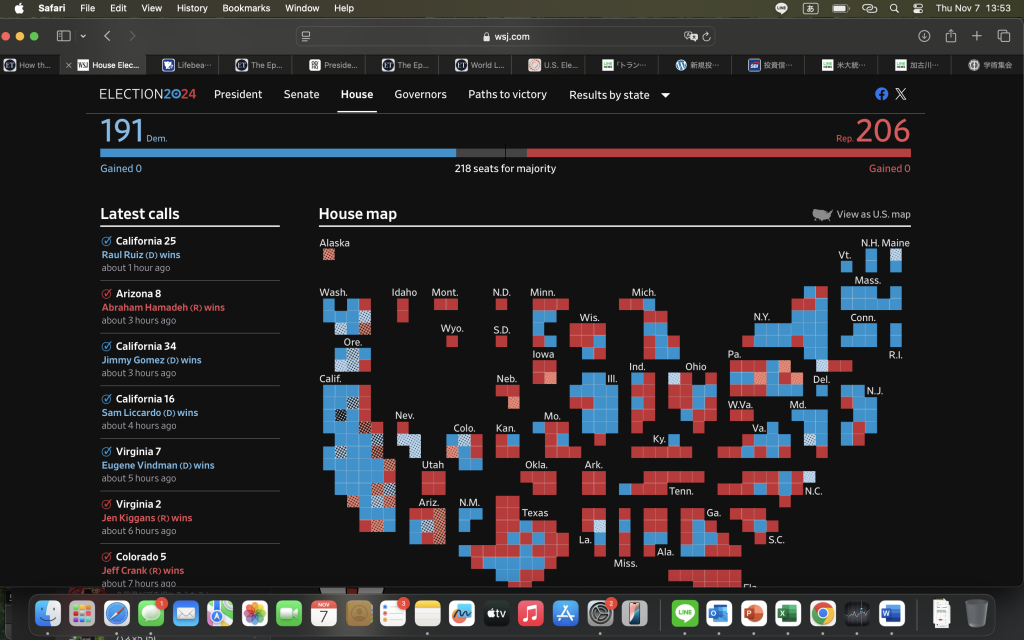Open the California 25 Raul Ruiz call
The width and height of the screenshot is (1024, 640).
tap(146, 241)
